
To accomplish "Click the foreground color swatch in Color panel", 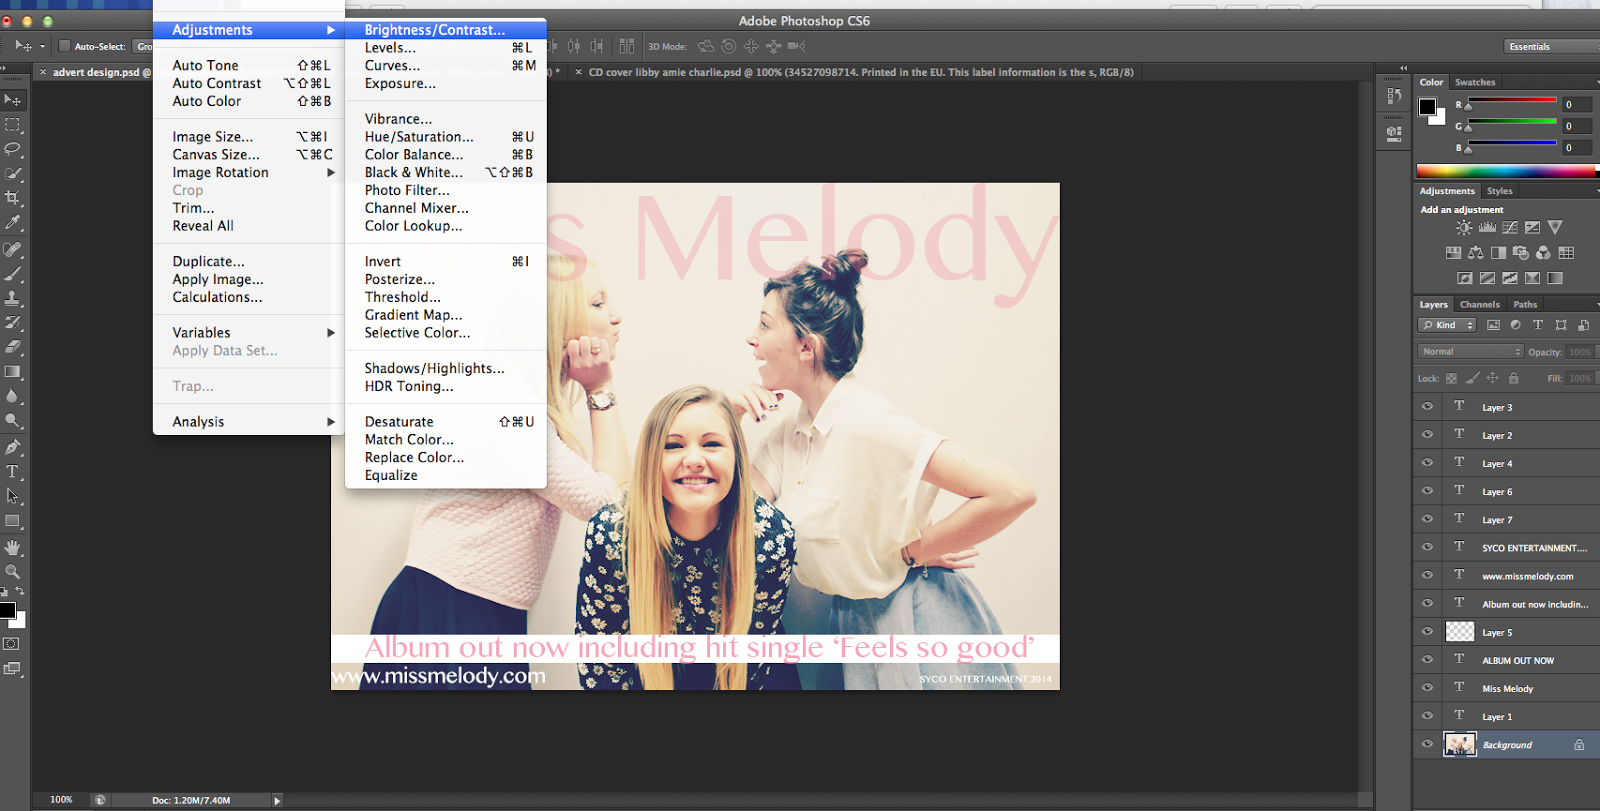I will tap(1427, 107).
